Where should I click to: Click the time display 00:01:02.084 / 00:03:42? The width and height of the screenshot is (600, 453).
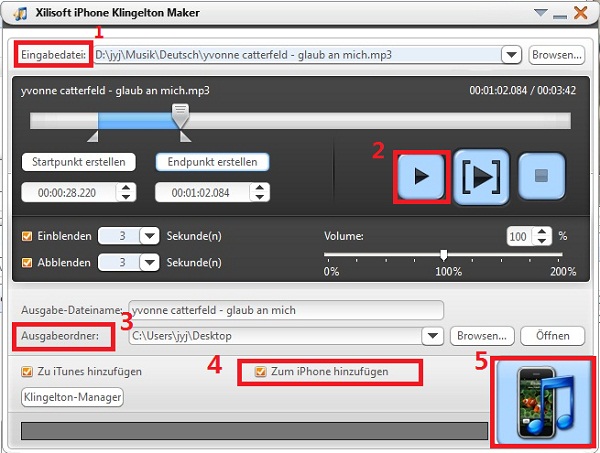[x=523, y=90]
